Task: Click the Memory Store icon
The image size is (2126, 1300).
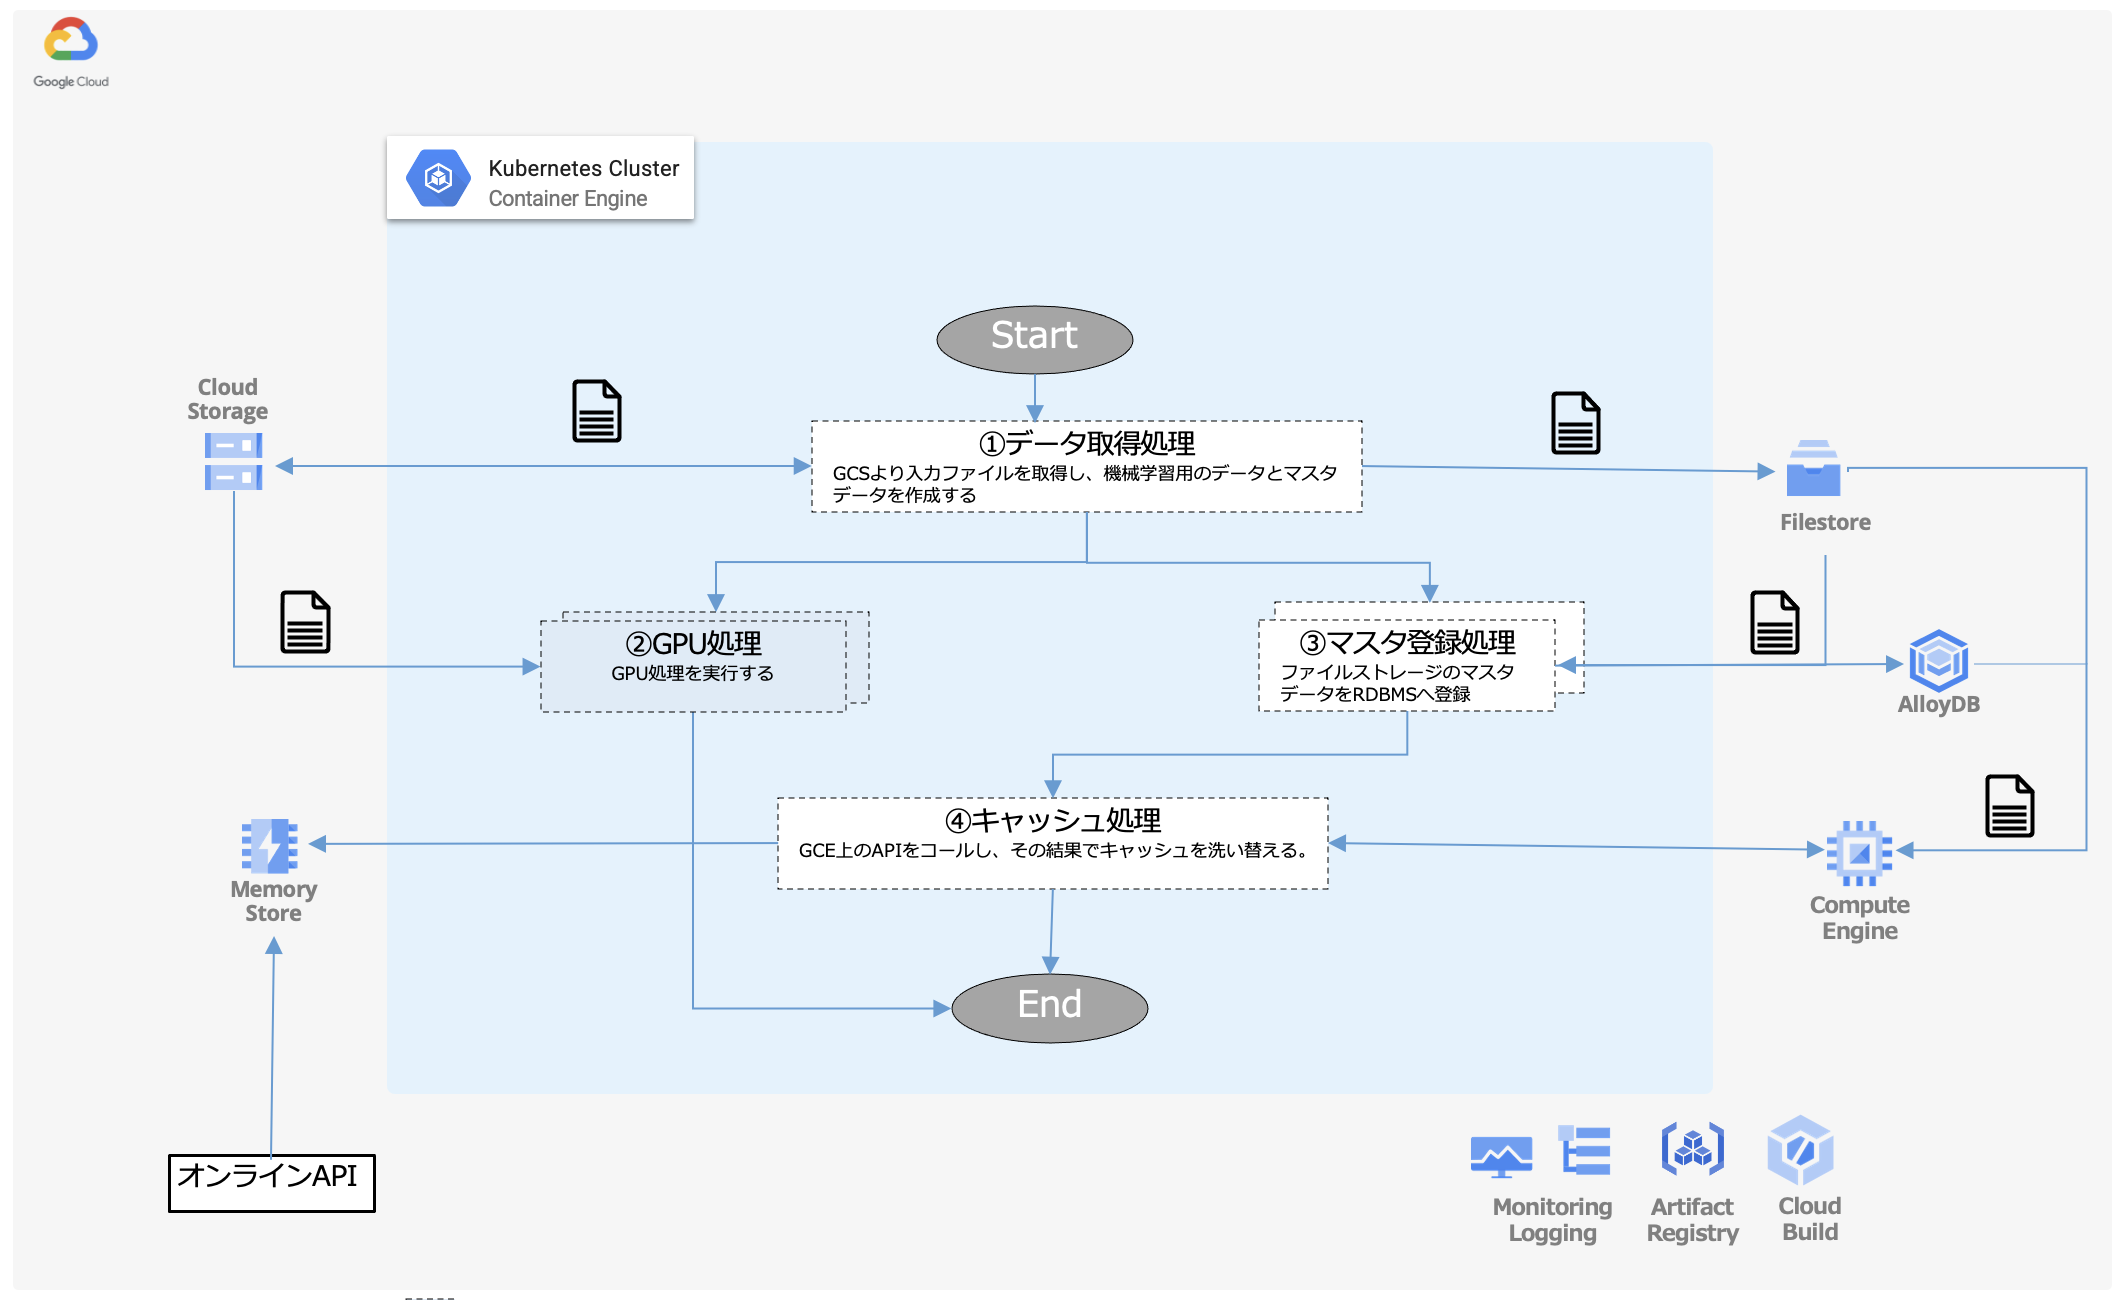Action: pos(270,846)
